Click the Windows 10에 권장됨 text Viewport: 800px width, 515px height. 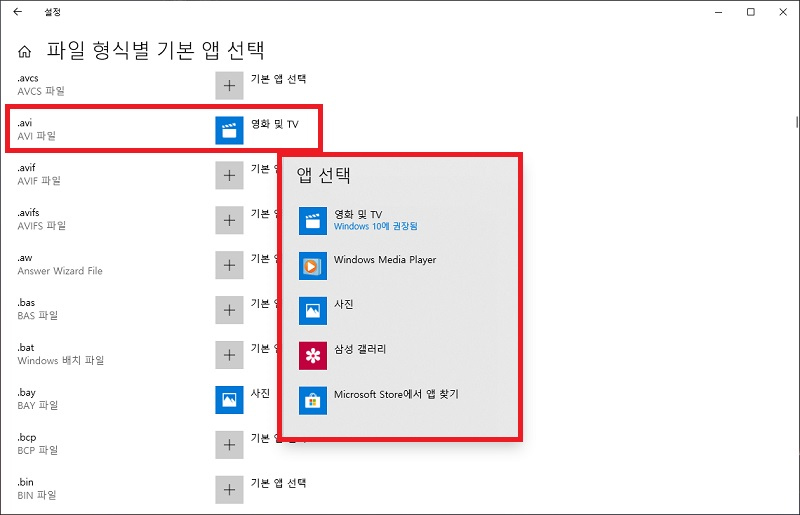pos(376,226)
